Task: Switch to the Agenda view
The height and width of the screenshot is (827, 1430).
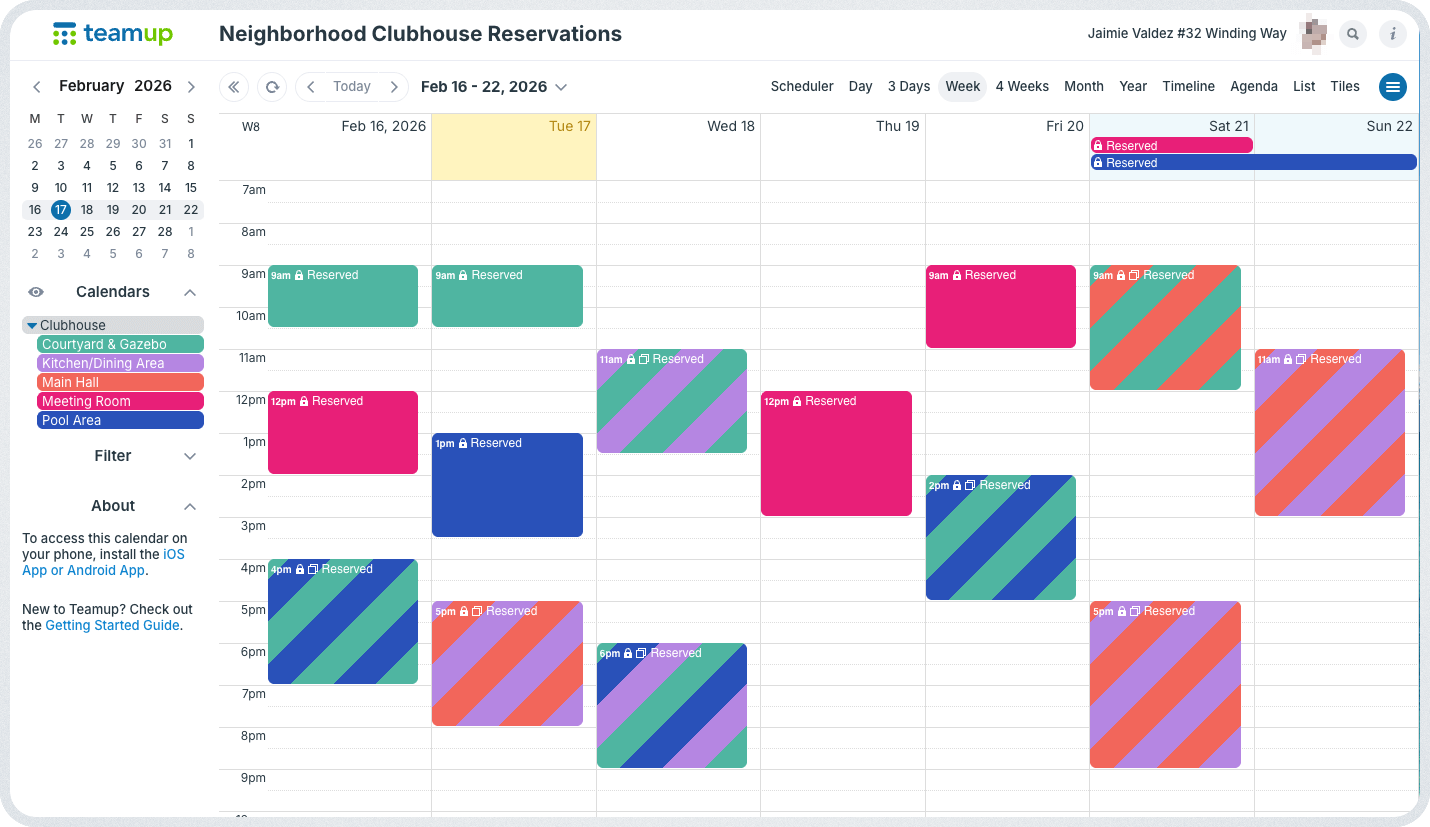Action: [1253, 87]
